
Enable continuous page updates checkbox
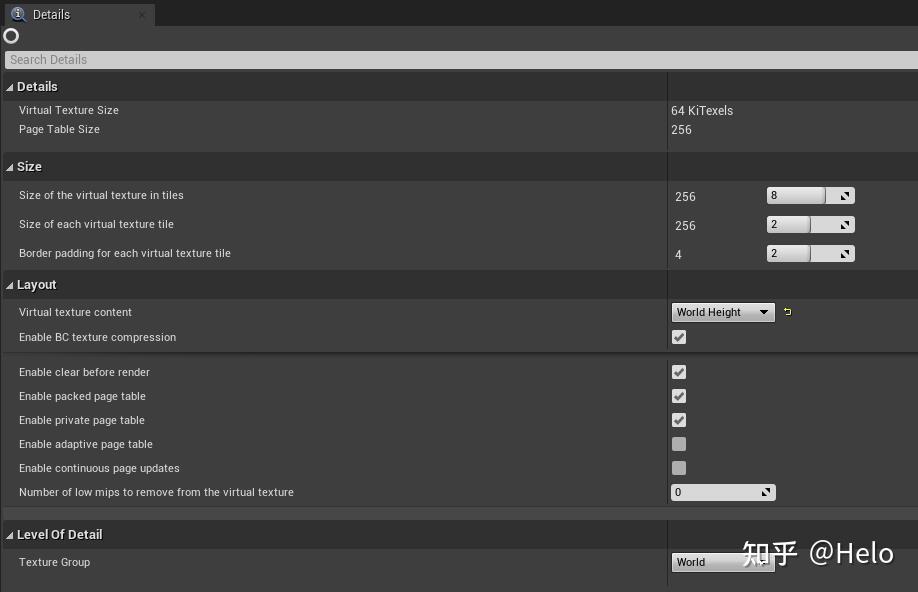[679, 468]
